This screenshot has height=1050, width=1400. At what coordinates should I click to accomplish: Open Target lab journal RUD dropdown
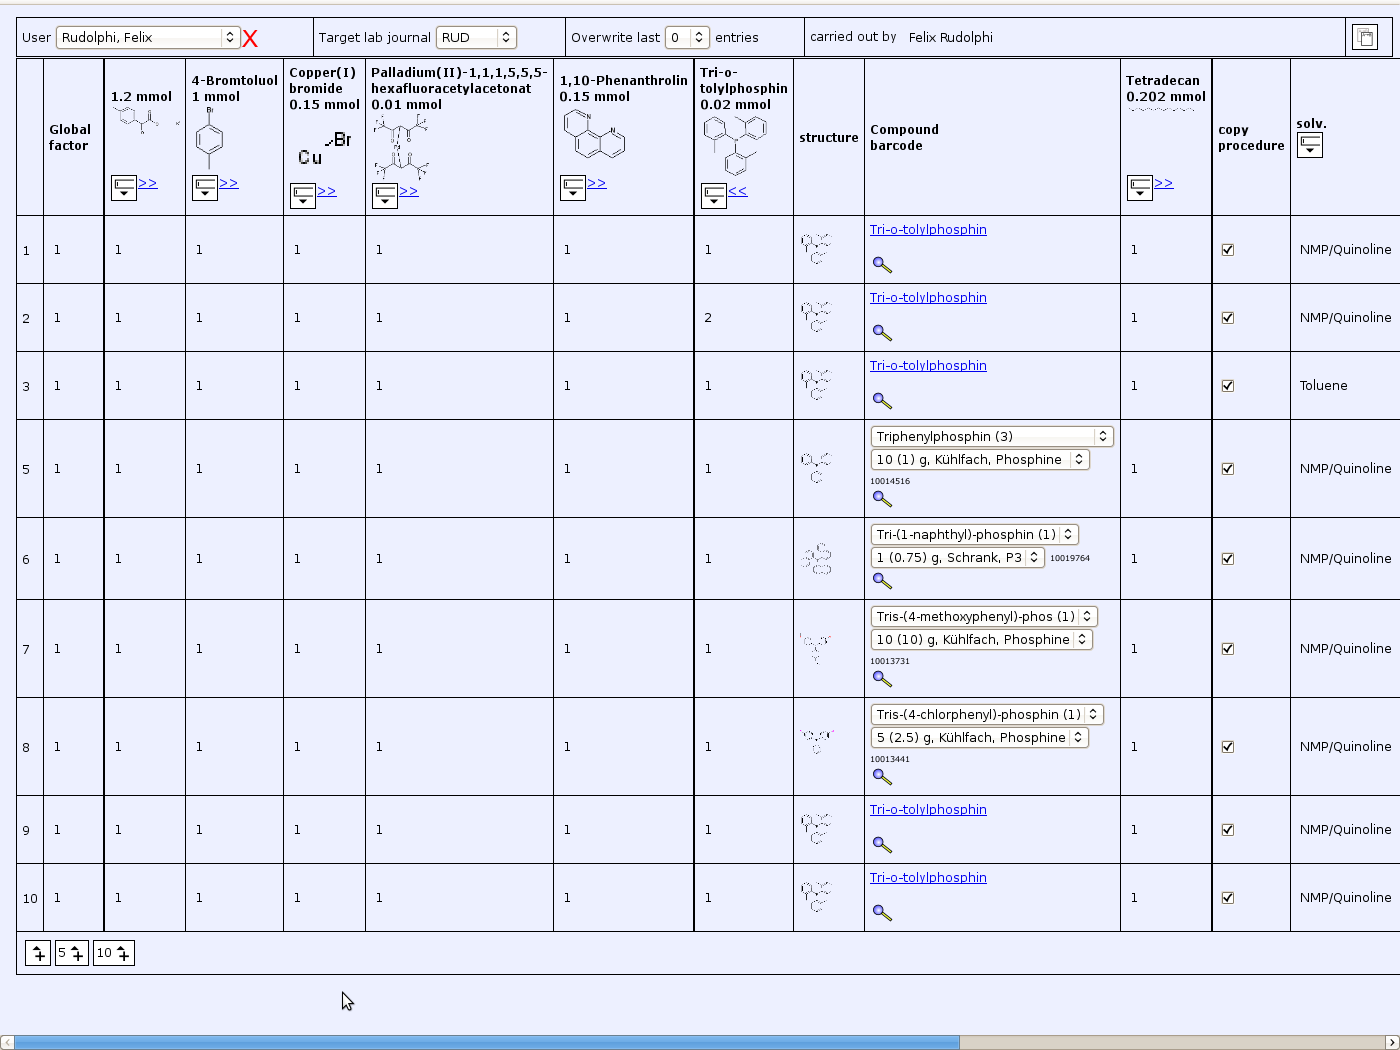tap(476, 37)
